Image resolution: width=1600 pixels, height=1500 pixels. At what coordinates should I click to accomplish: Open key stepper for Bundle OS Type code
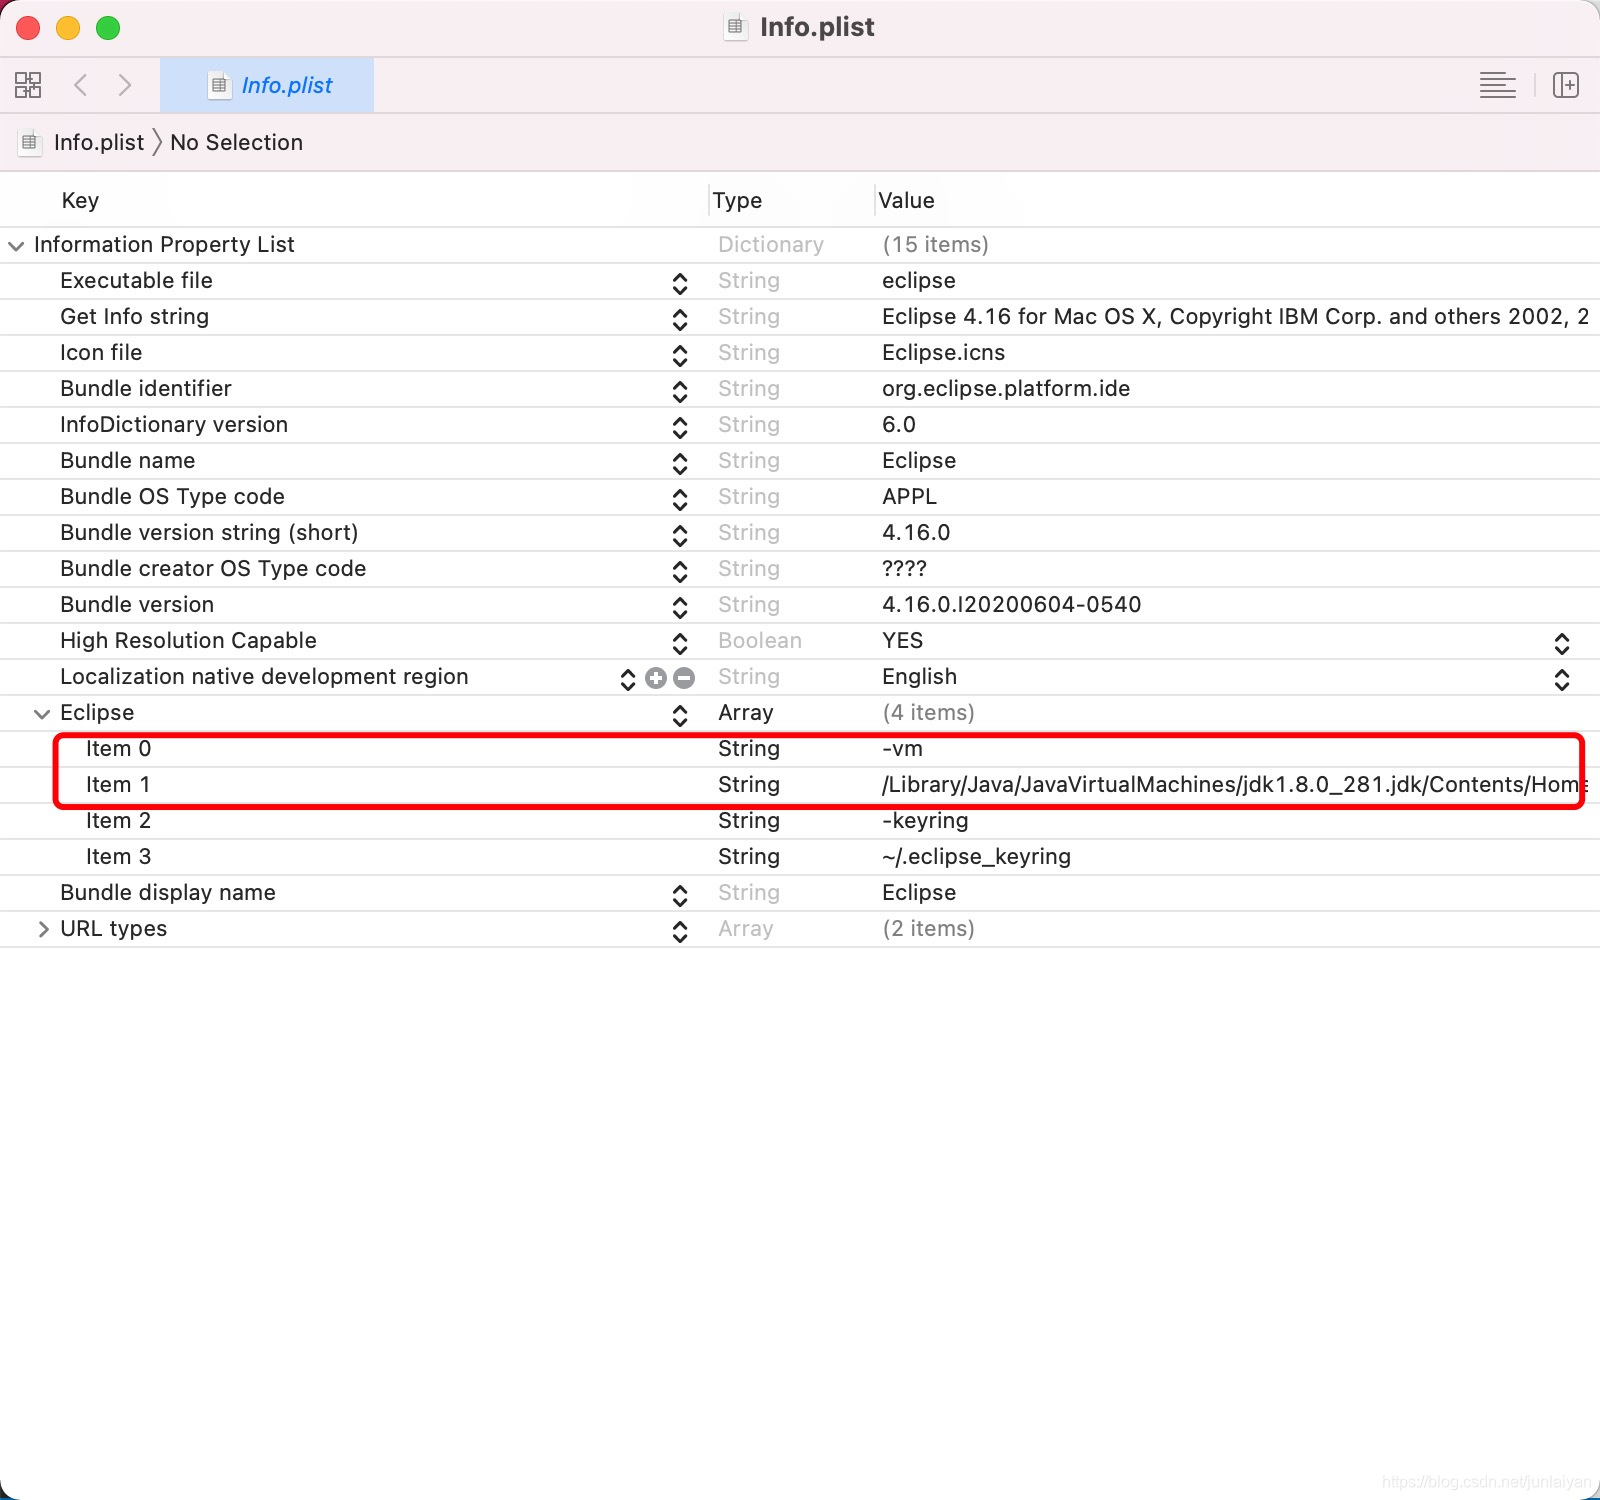click(x=680, y=499)
